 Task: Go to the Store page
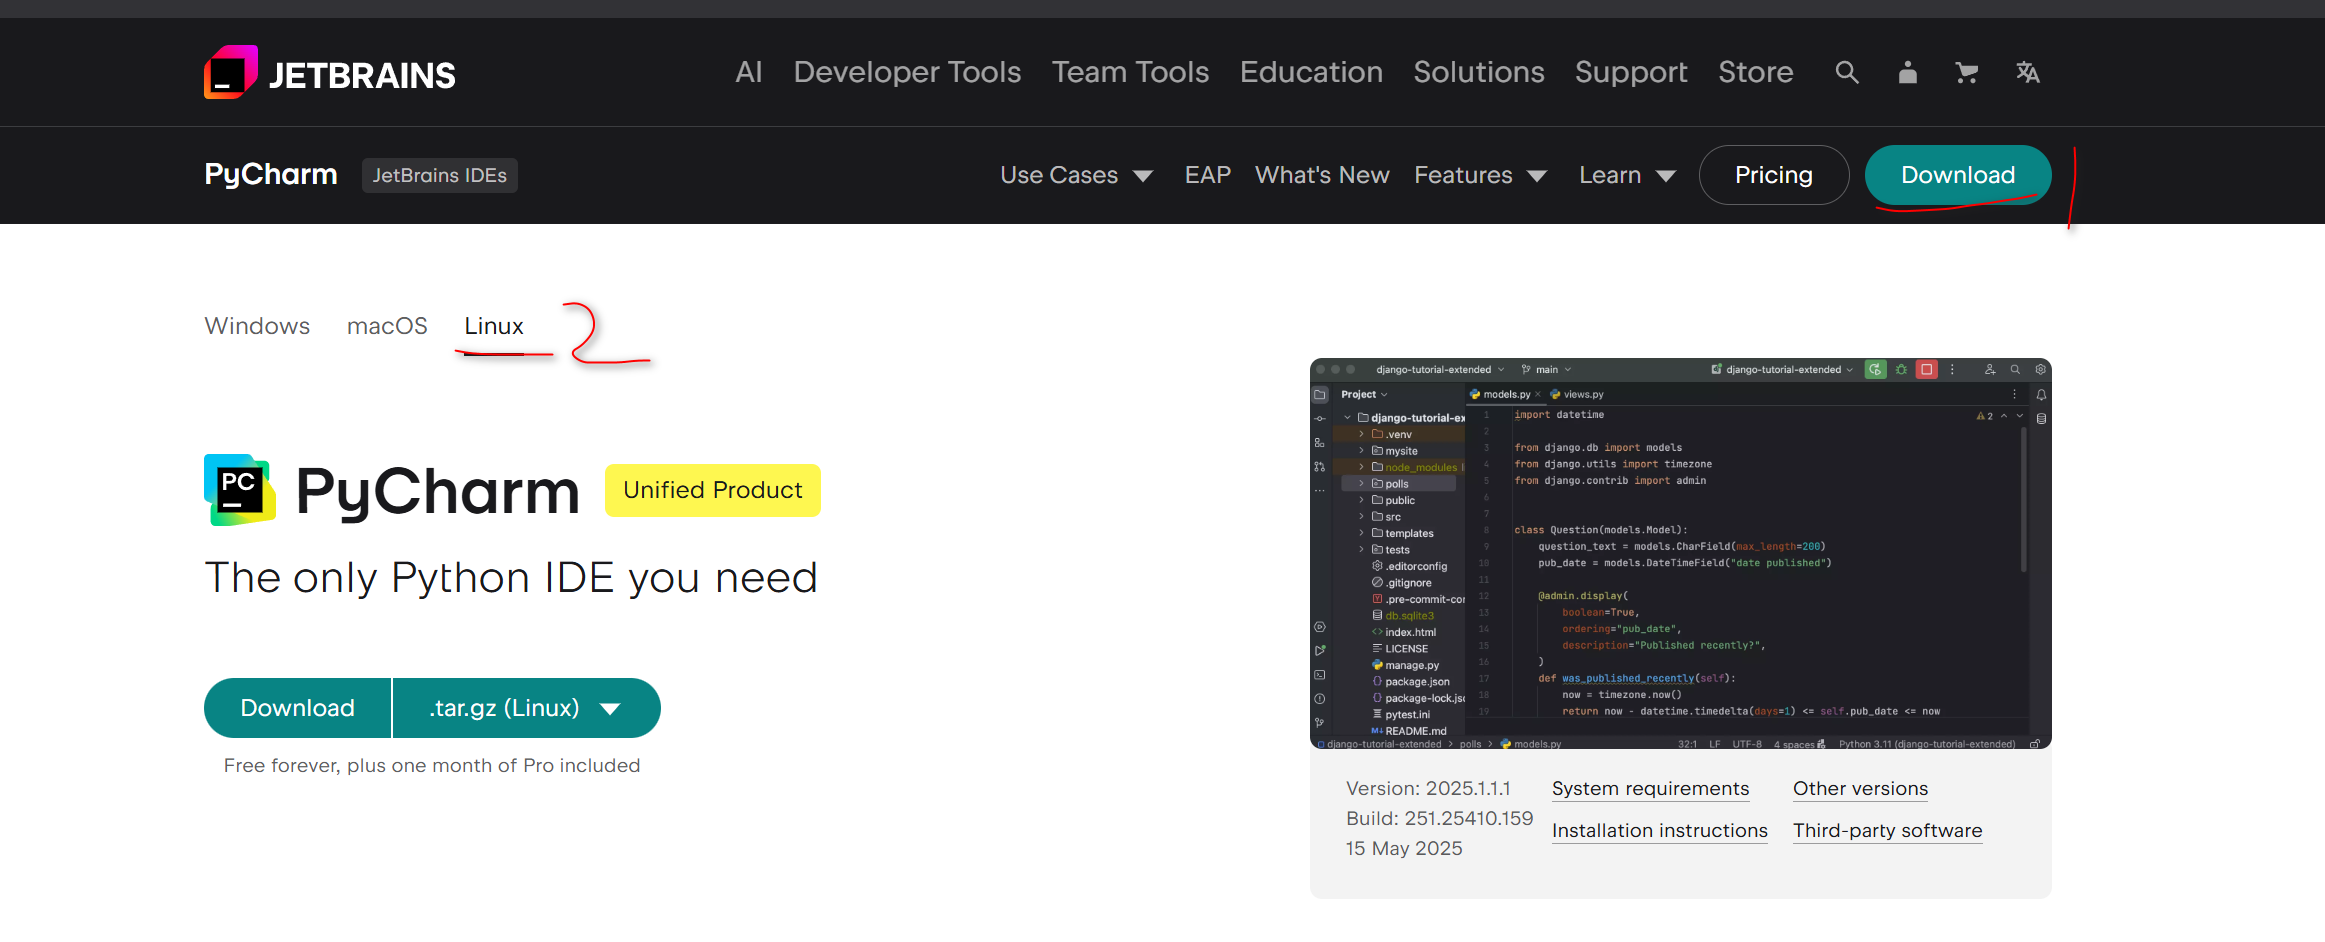coord(1755,72)
